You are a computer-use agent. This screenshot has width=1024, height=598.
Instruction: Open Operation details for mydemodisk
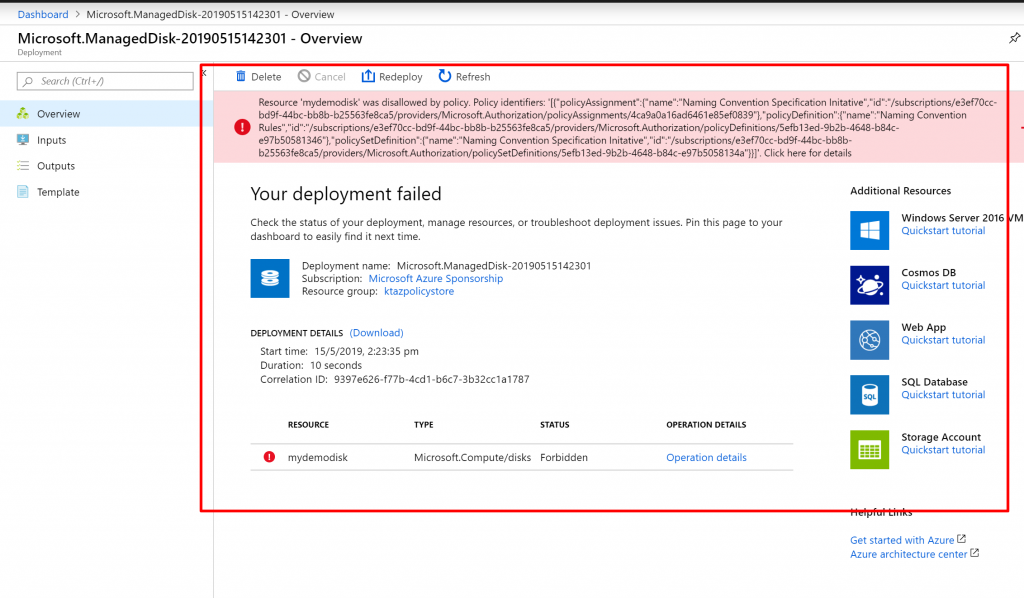[706, 458]
